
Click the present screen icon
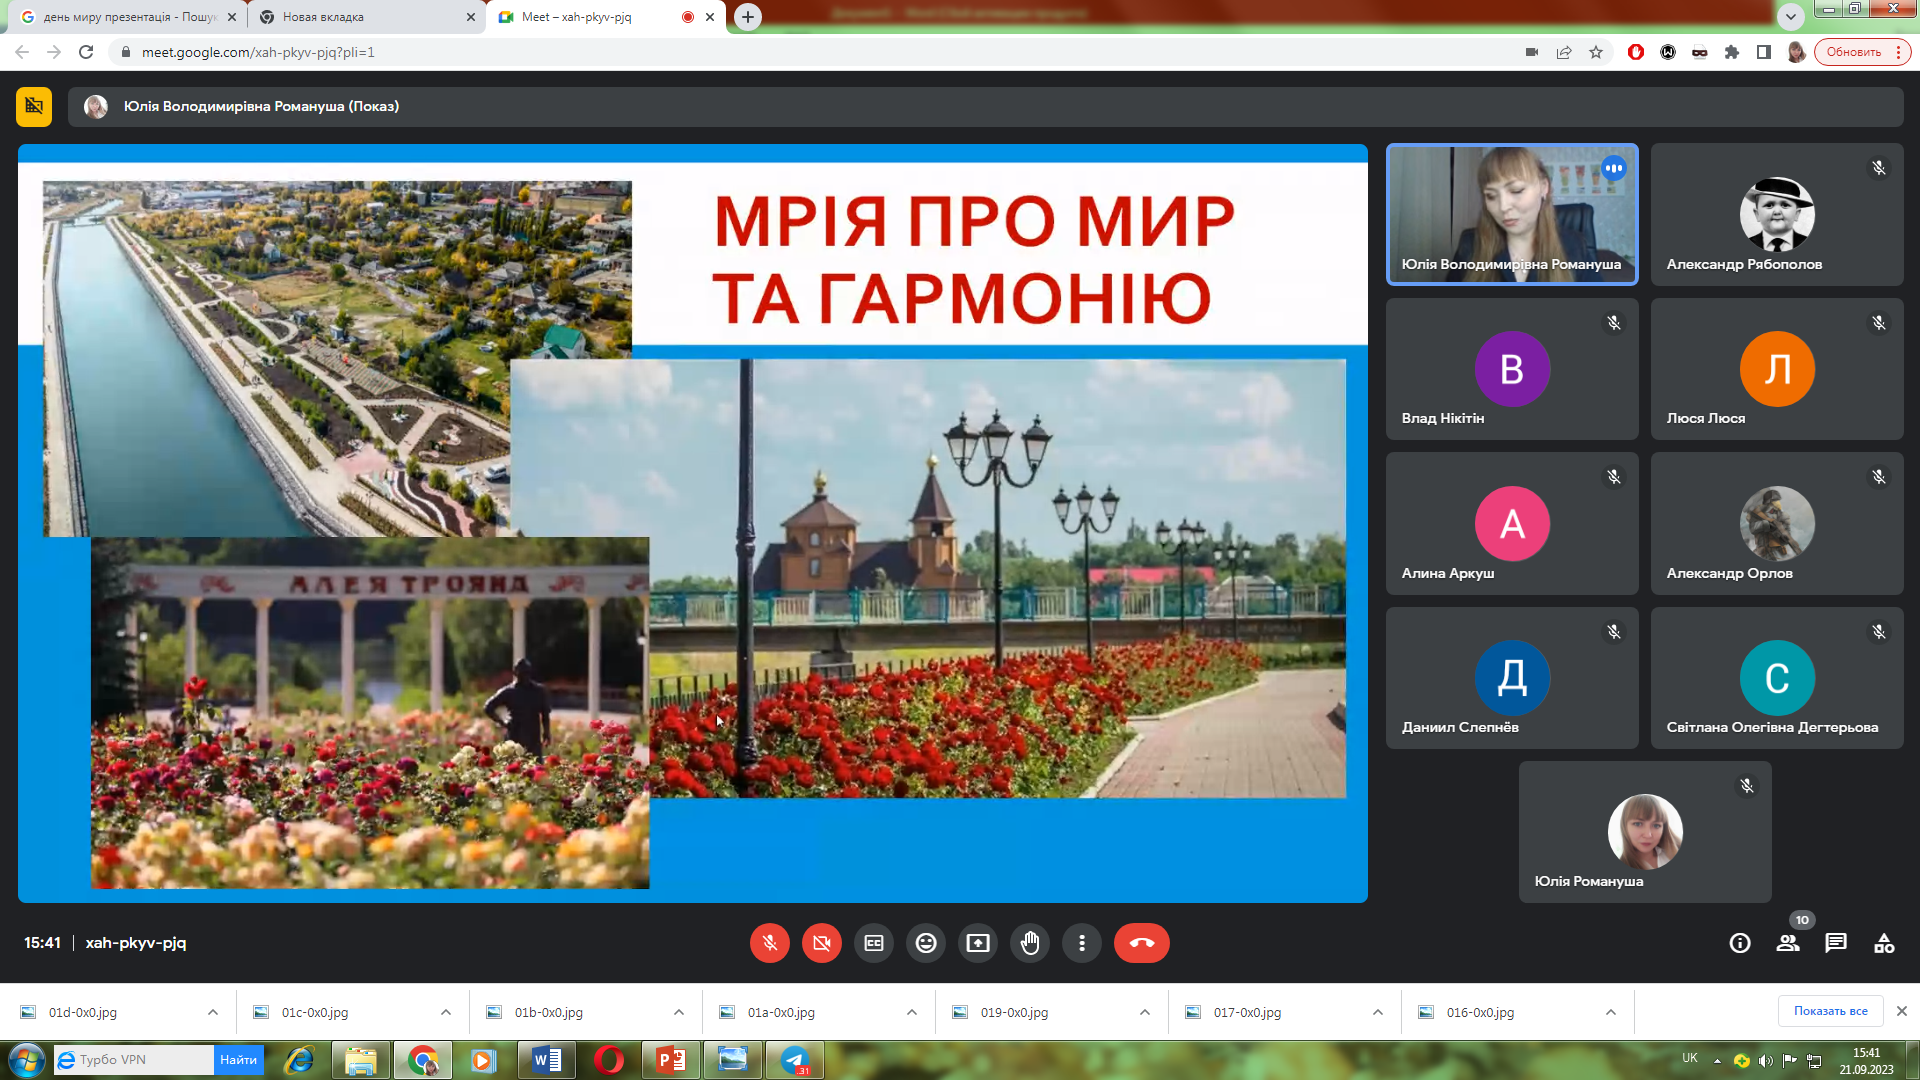978,943
